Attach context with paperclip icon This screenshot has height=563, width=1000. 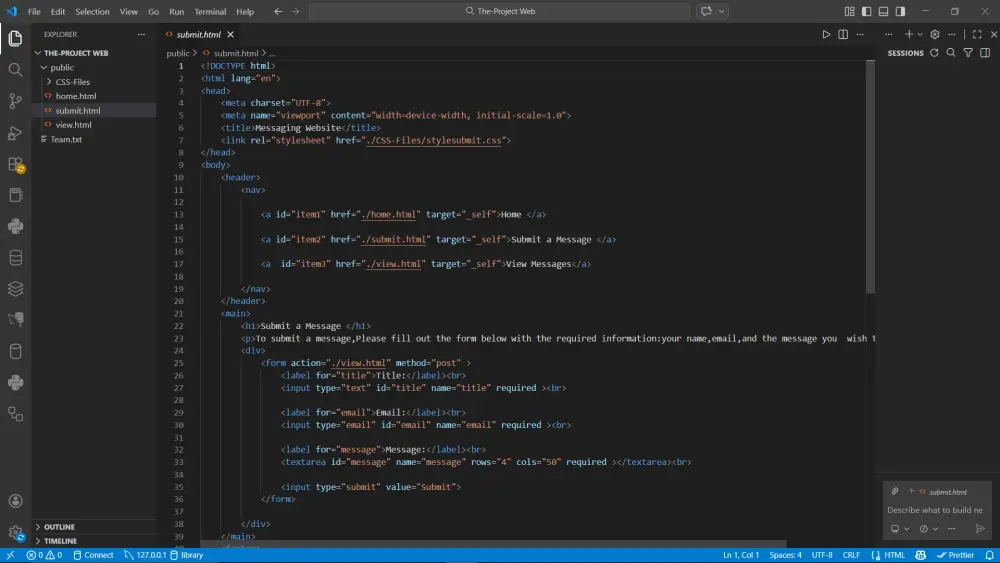click(x=895, y=491)
